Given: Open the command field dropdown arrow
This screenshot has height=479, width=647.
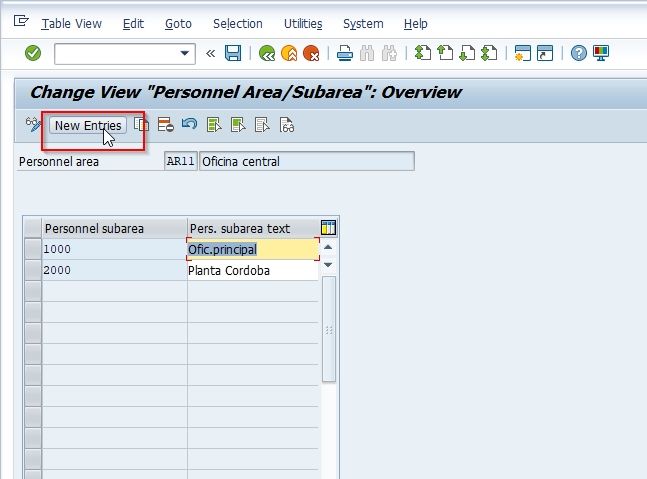Looking at the screenshot, I should 184,53.
